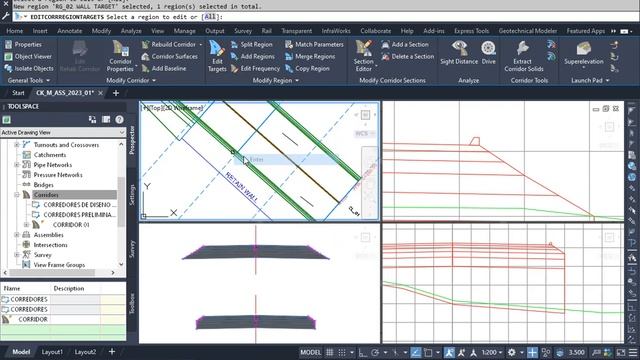This screenshot has width=640, height=360.
Task: Expand the CORRIDOR 01 tree node
Action: tap(27, 225)
